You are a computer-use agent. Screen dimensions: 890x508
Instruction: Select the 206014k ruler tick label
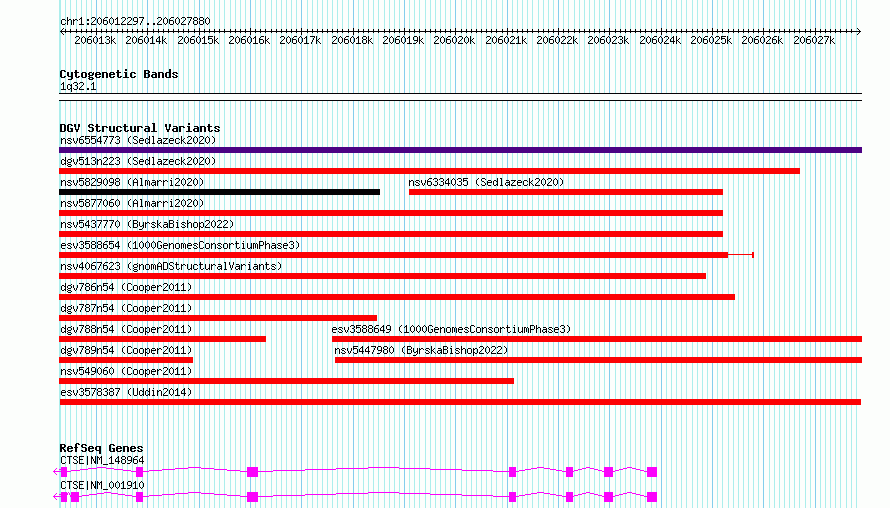[146, 40]
